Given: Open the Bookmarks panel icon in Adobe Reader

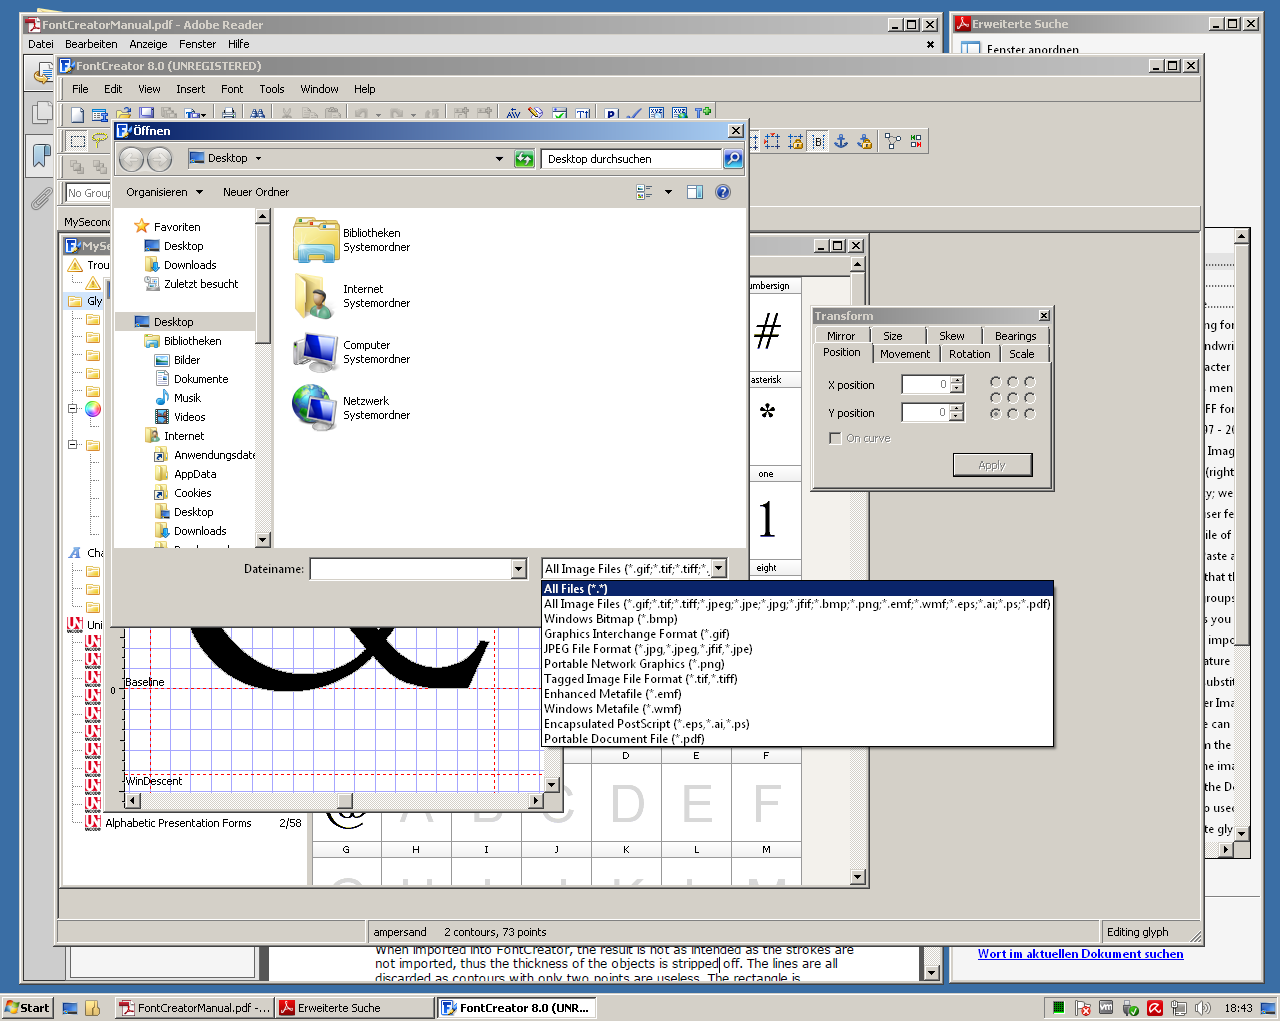Looking at the screenshot, I should pos(41,155).
